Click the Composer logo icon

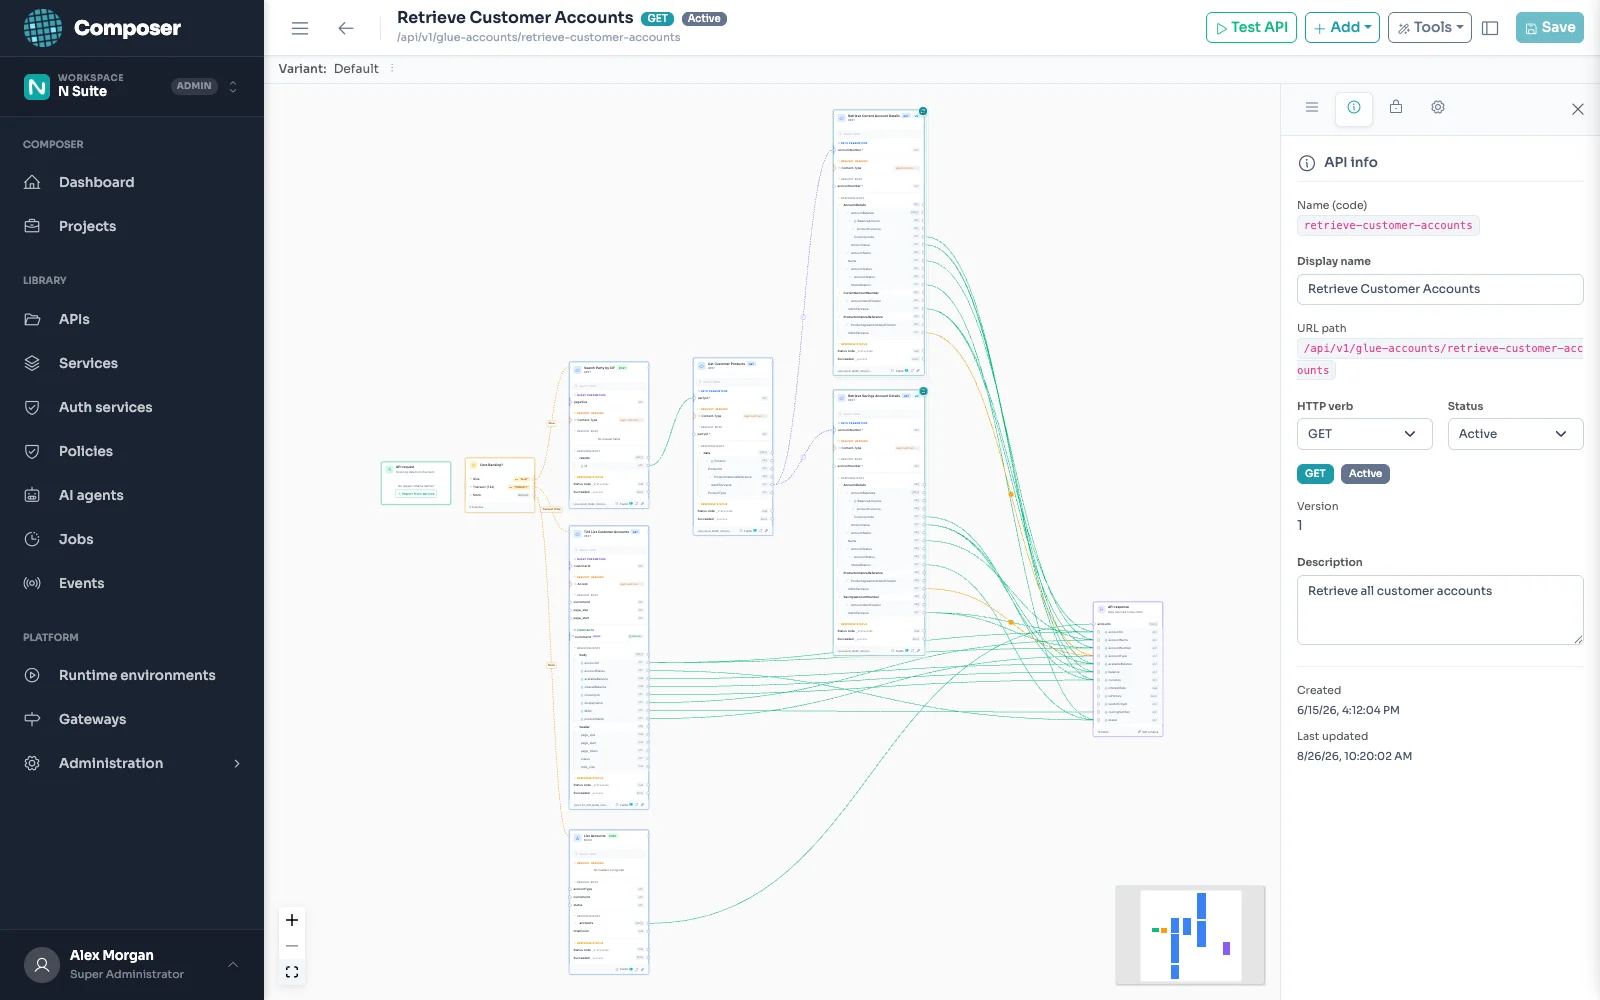[42, 28]
